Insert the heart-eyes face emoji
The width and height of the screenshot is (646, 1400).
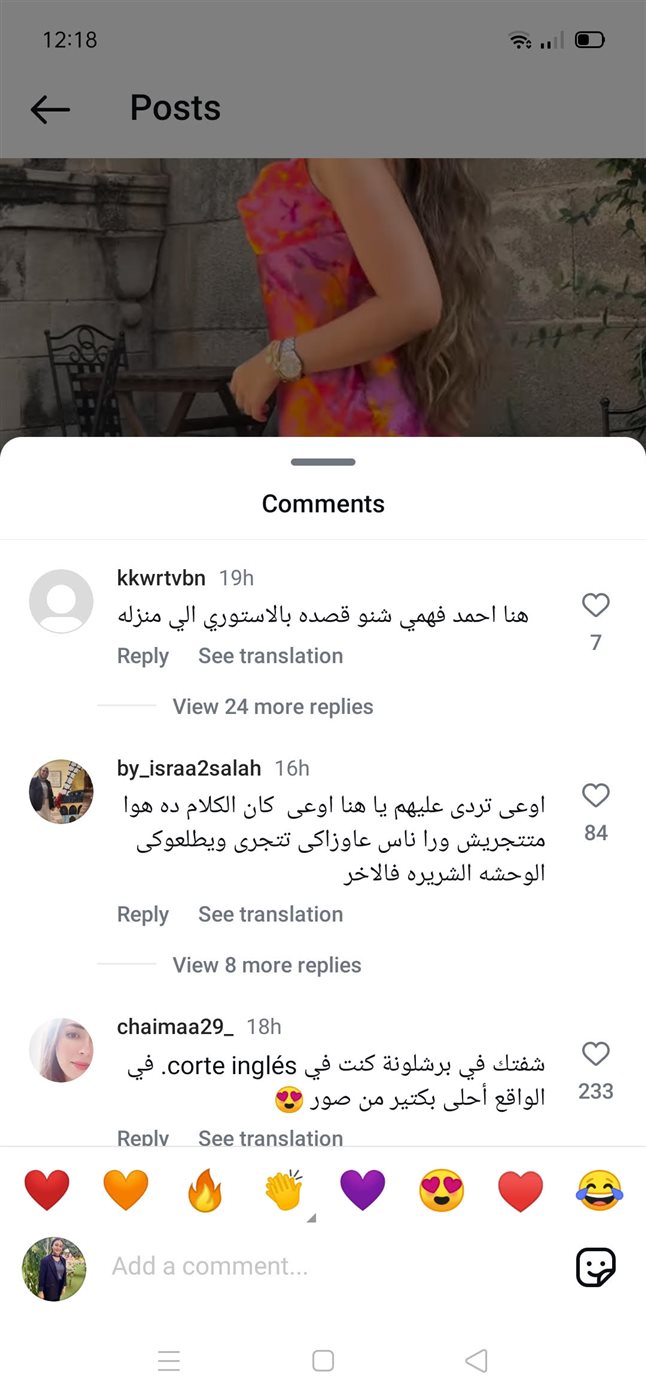(x=442, y=1192)
